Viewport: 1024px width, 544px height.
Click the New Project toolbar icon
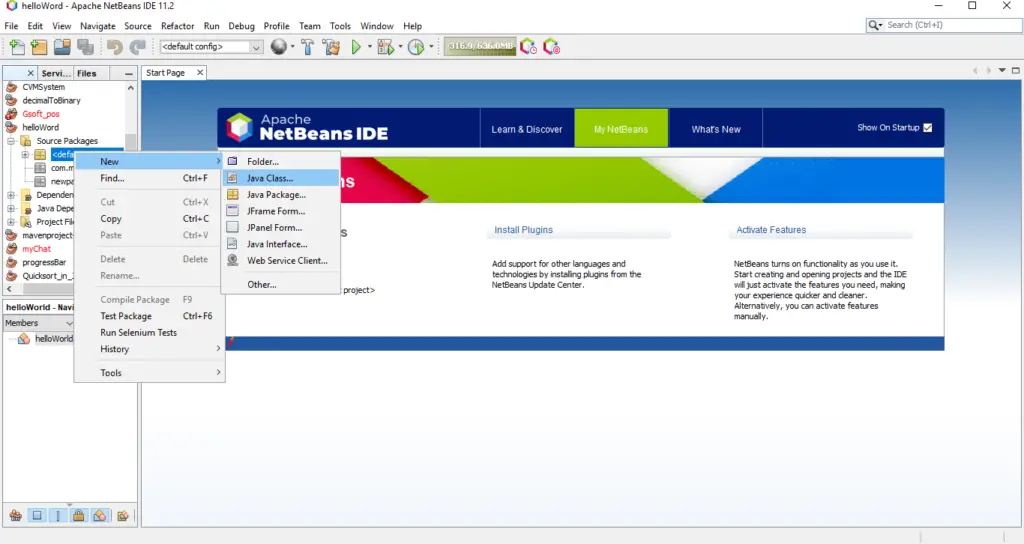39,47
